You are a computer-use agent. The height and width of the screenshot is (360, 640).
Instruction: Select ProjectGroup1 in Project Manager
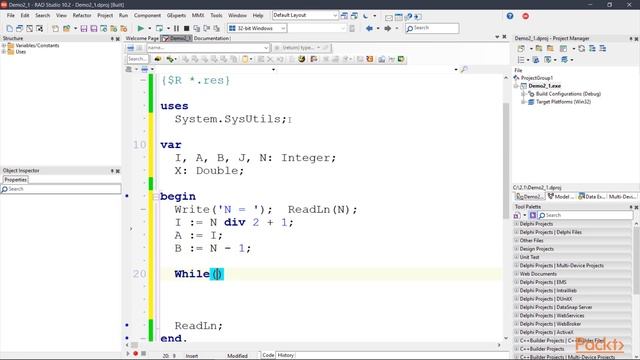[x=537, y=78]
